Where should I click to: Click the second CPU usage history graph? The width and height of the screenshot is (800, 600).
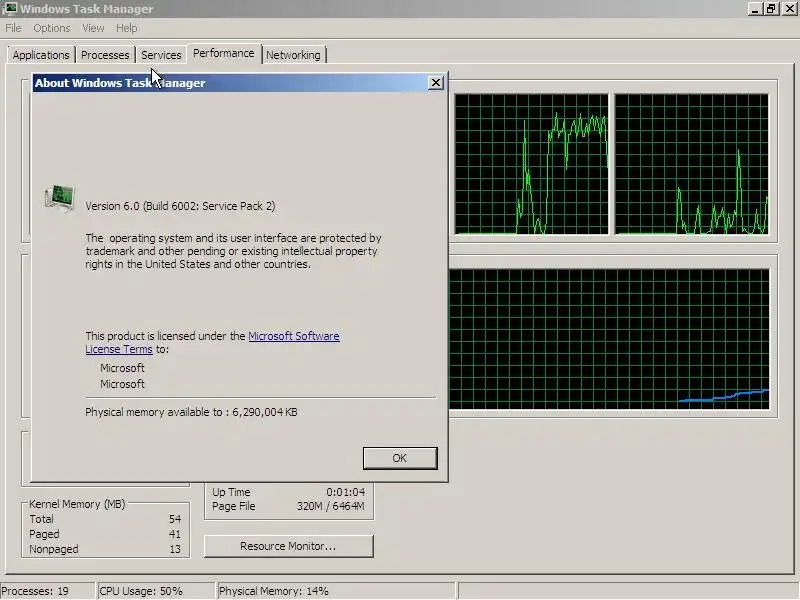pyautogui.click(x=691, y=164)
